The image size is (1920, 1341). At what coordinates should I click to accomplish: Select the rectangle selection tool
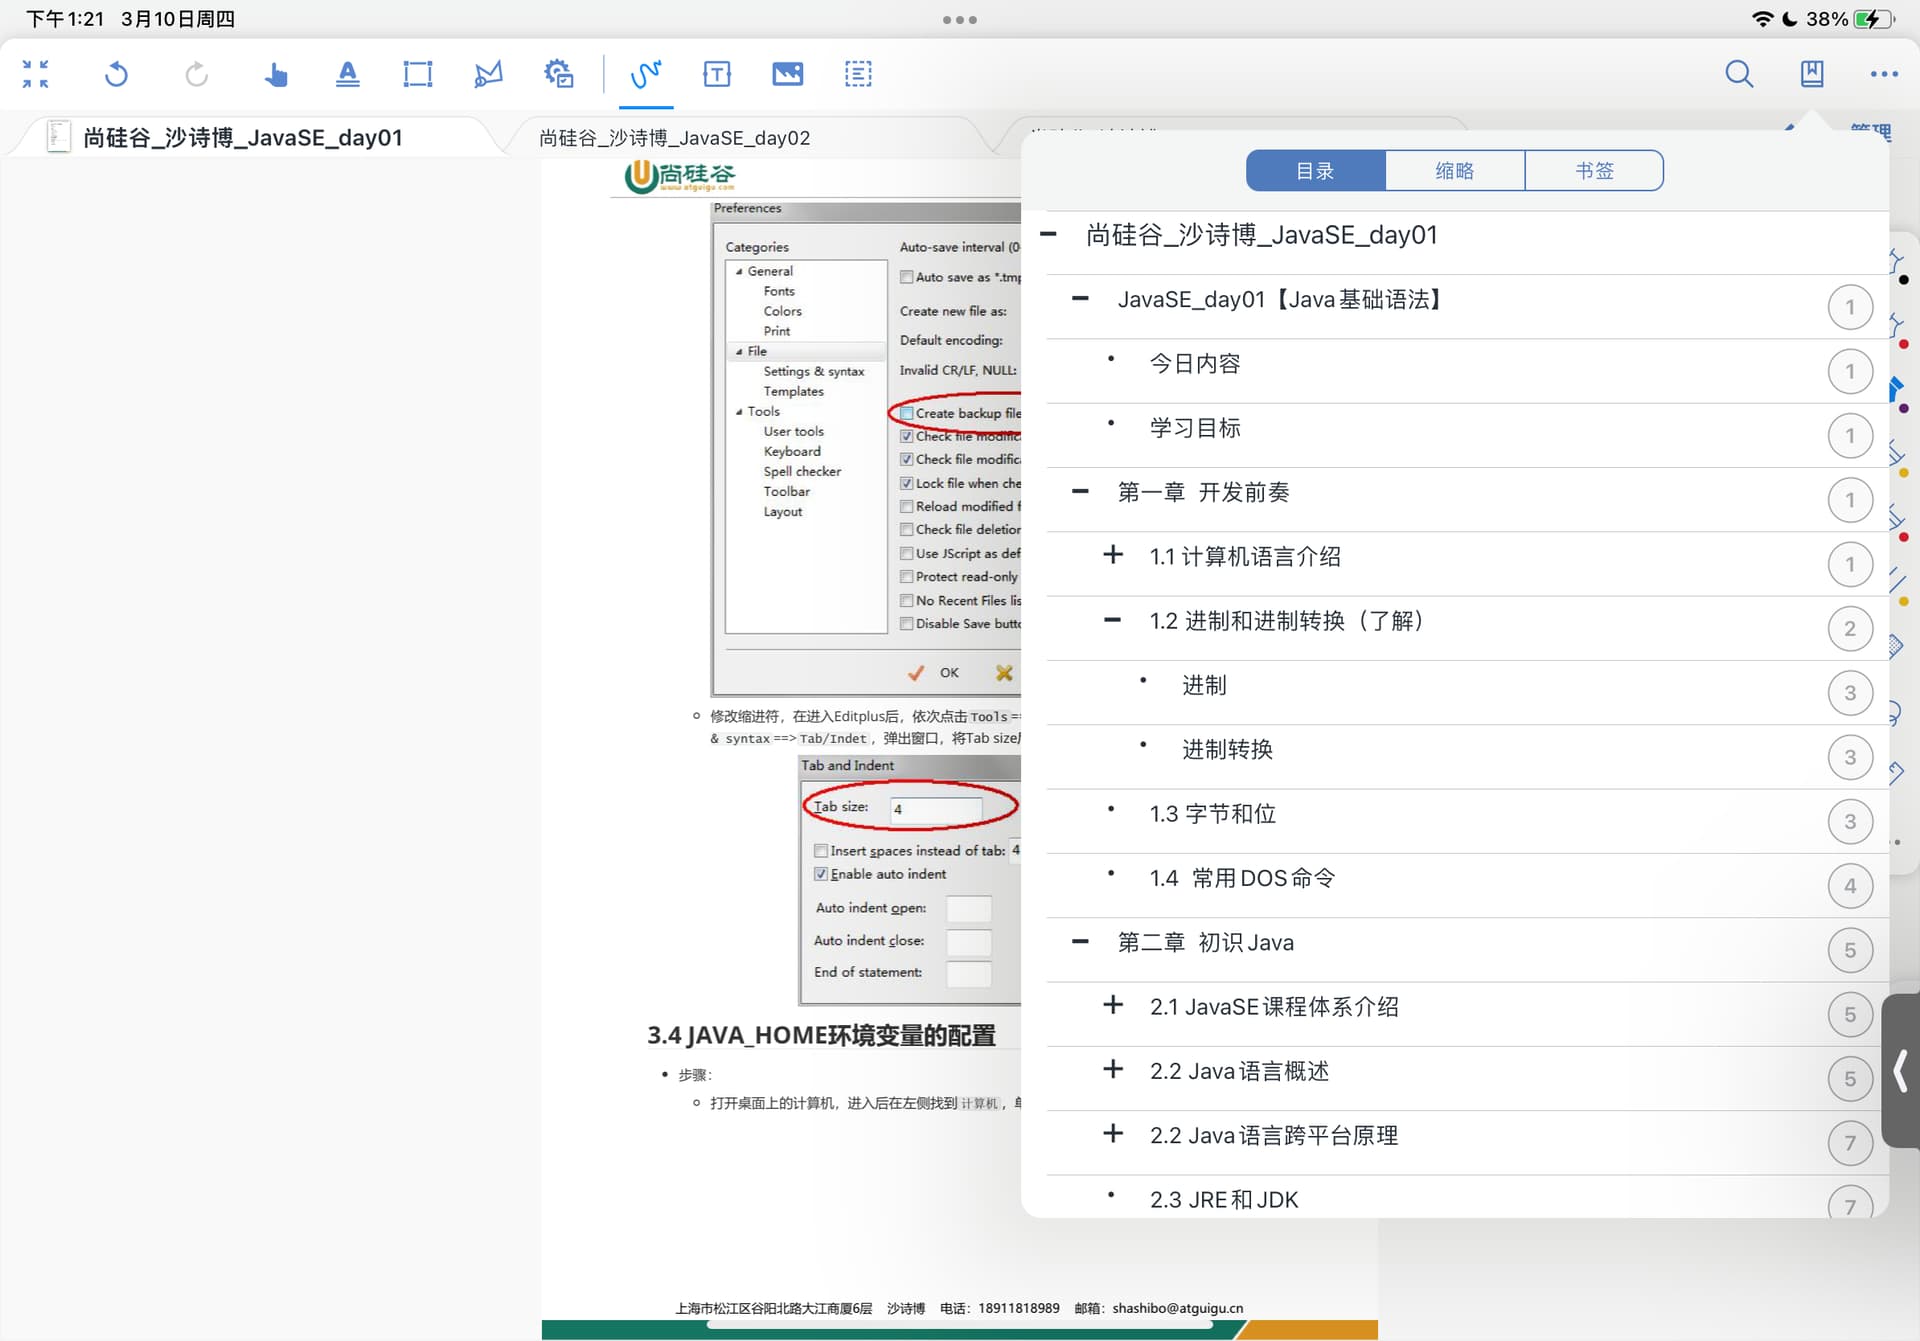[418, 74]
